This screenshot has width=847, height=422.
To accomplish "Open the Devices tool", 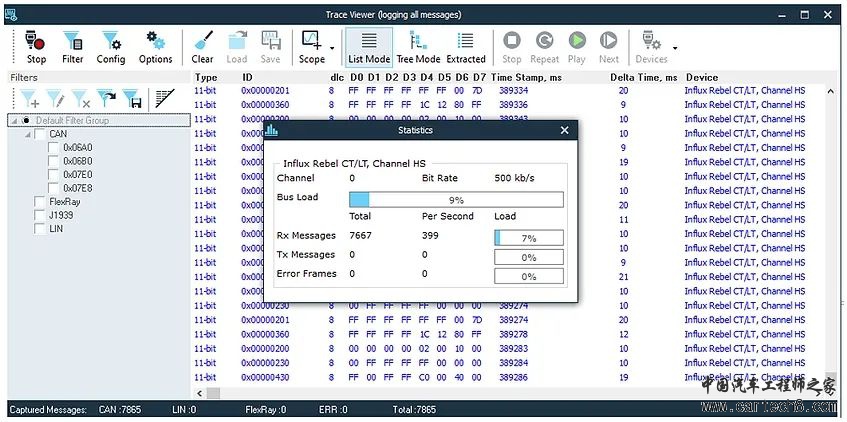I will pos(651,48).
